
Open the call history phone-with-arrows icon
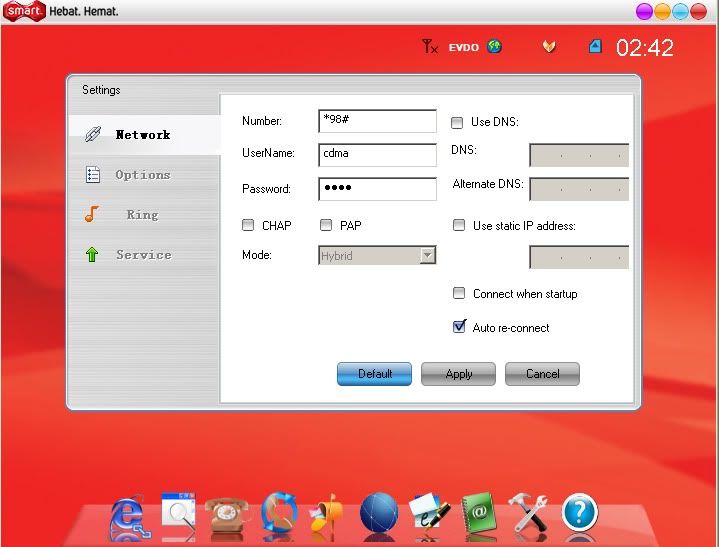click(279, 512)
